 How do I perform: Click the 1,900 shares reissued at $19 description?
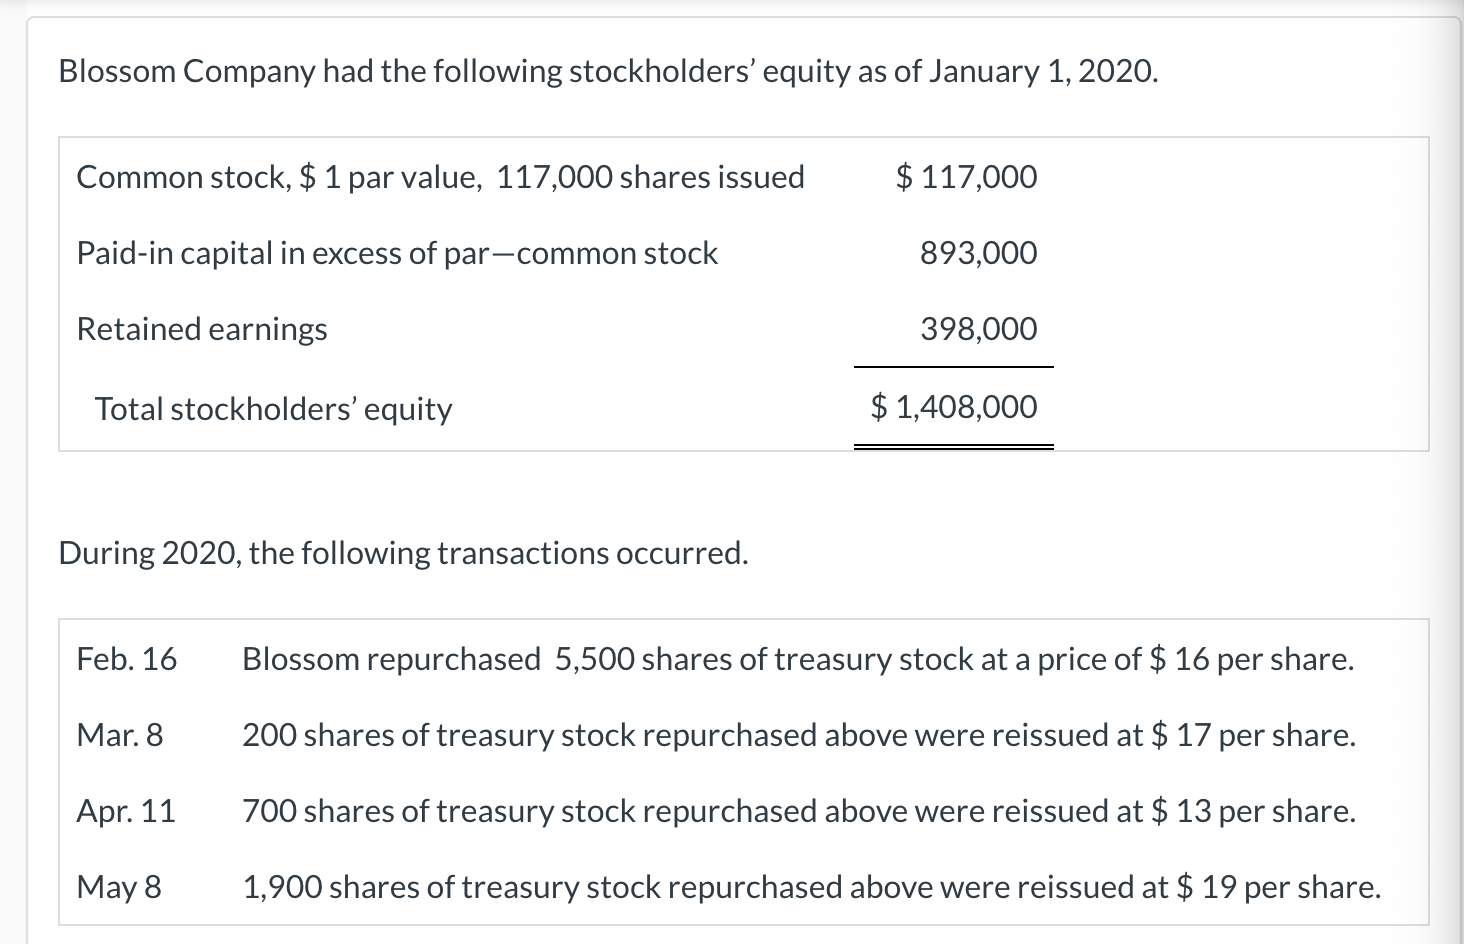pyautogui.click(x=812, y=887)
